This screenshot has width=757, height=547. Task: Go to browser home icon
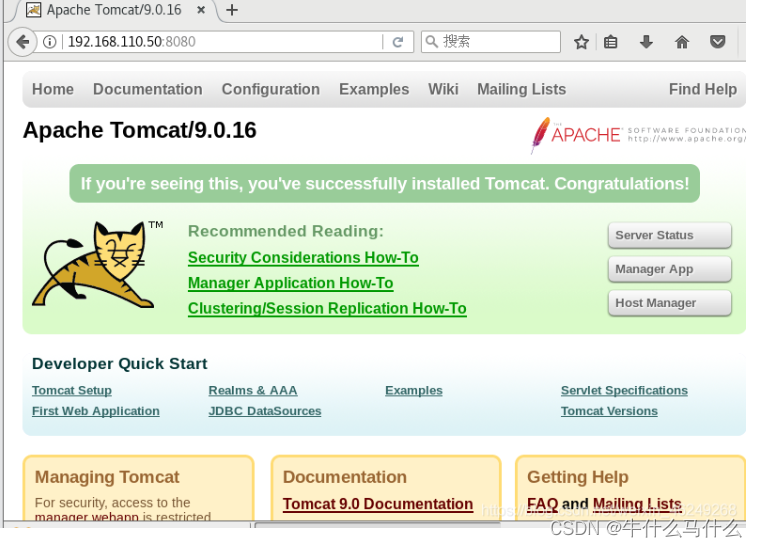[682, 42]
